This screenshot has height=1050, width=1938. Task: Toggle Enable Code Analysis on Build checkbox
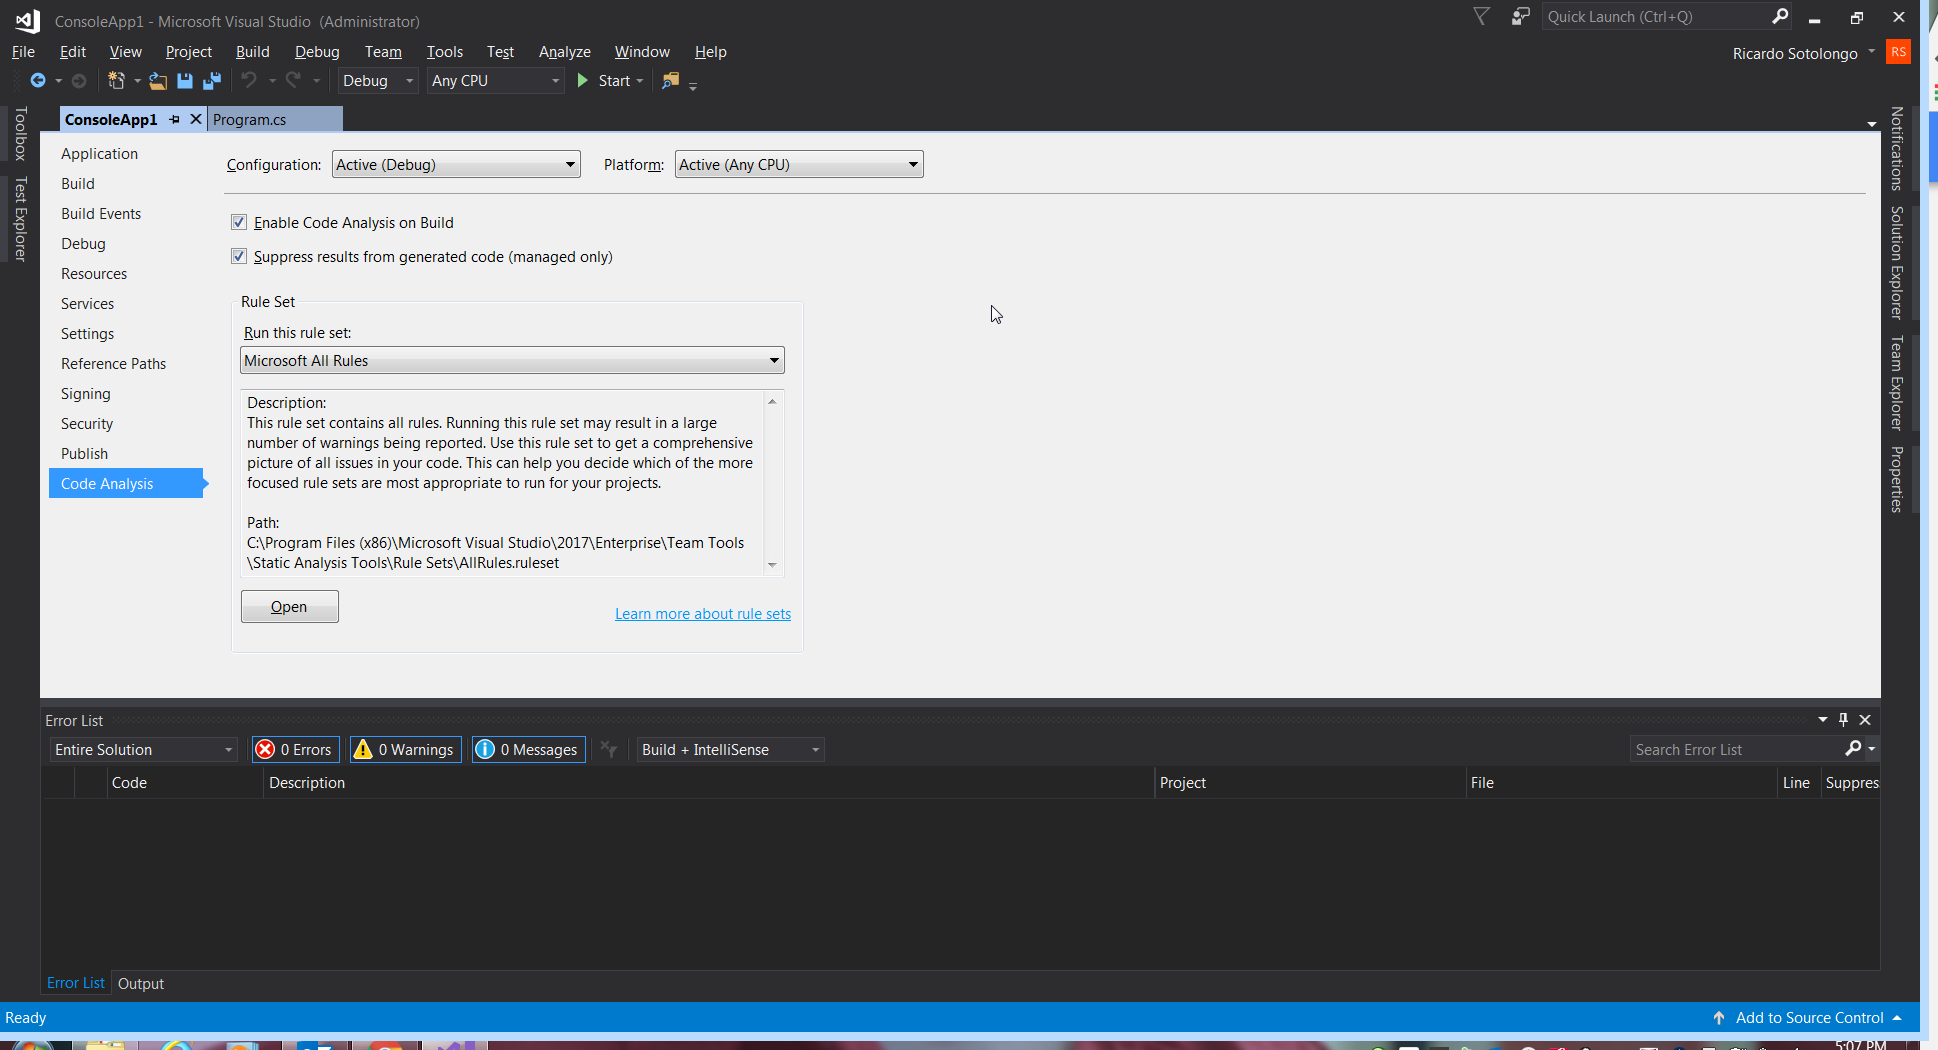click(239, 222)
